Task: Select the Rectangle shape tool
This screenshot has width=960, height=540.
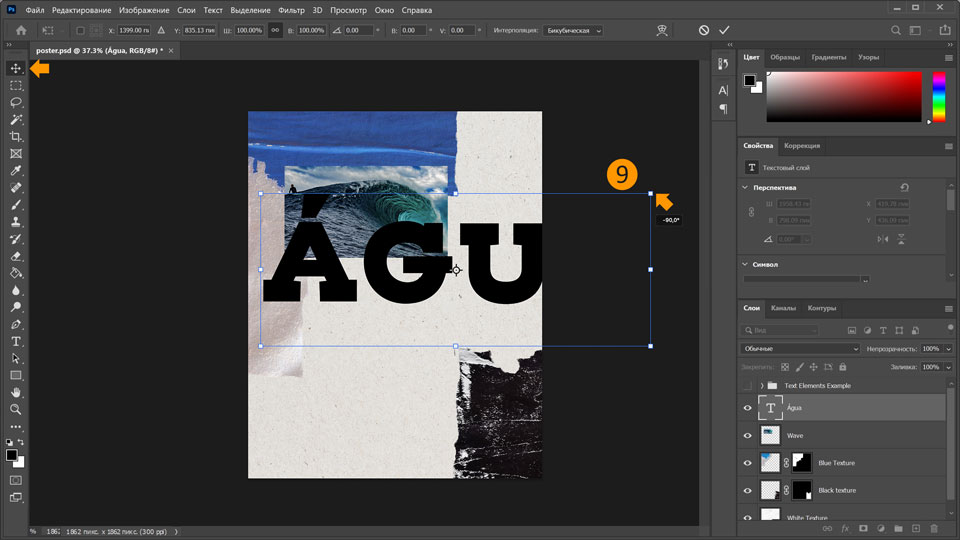Action: [x=16, y=375]
